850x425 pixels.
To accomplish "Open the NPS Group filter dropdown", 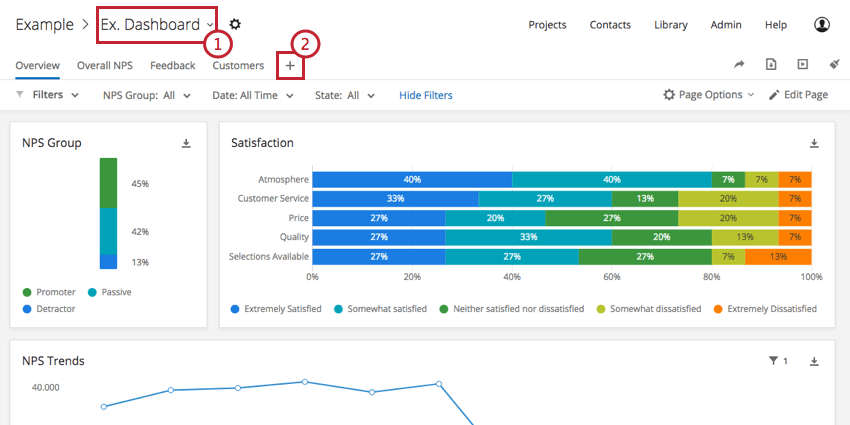I will pos(147,95).
